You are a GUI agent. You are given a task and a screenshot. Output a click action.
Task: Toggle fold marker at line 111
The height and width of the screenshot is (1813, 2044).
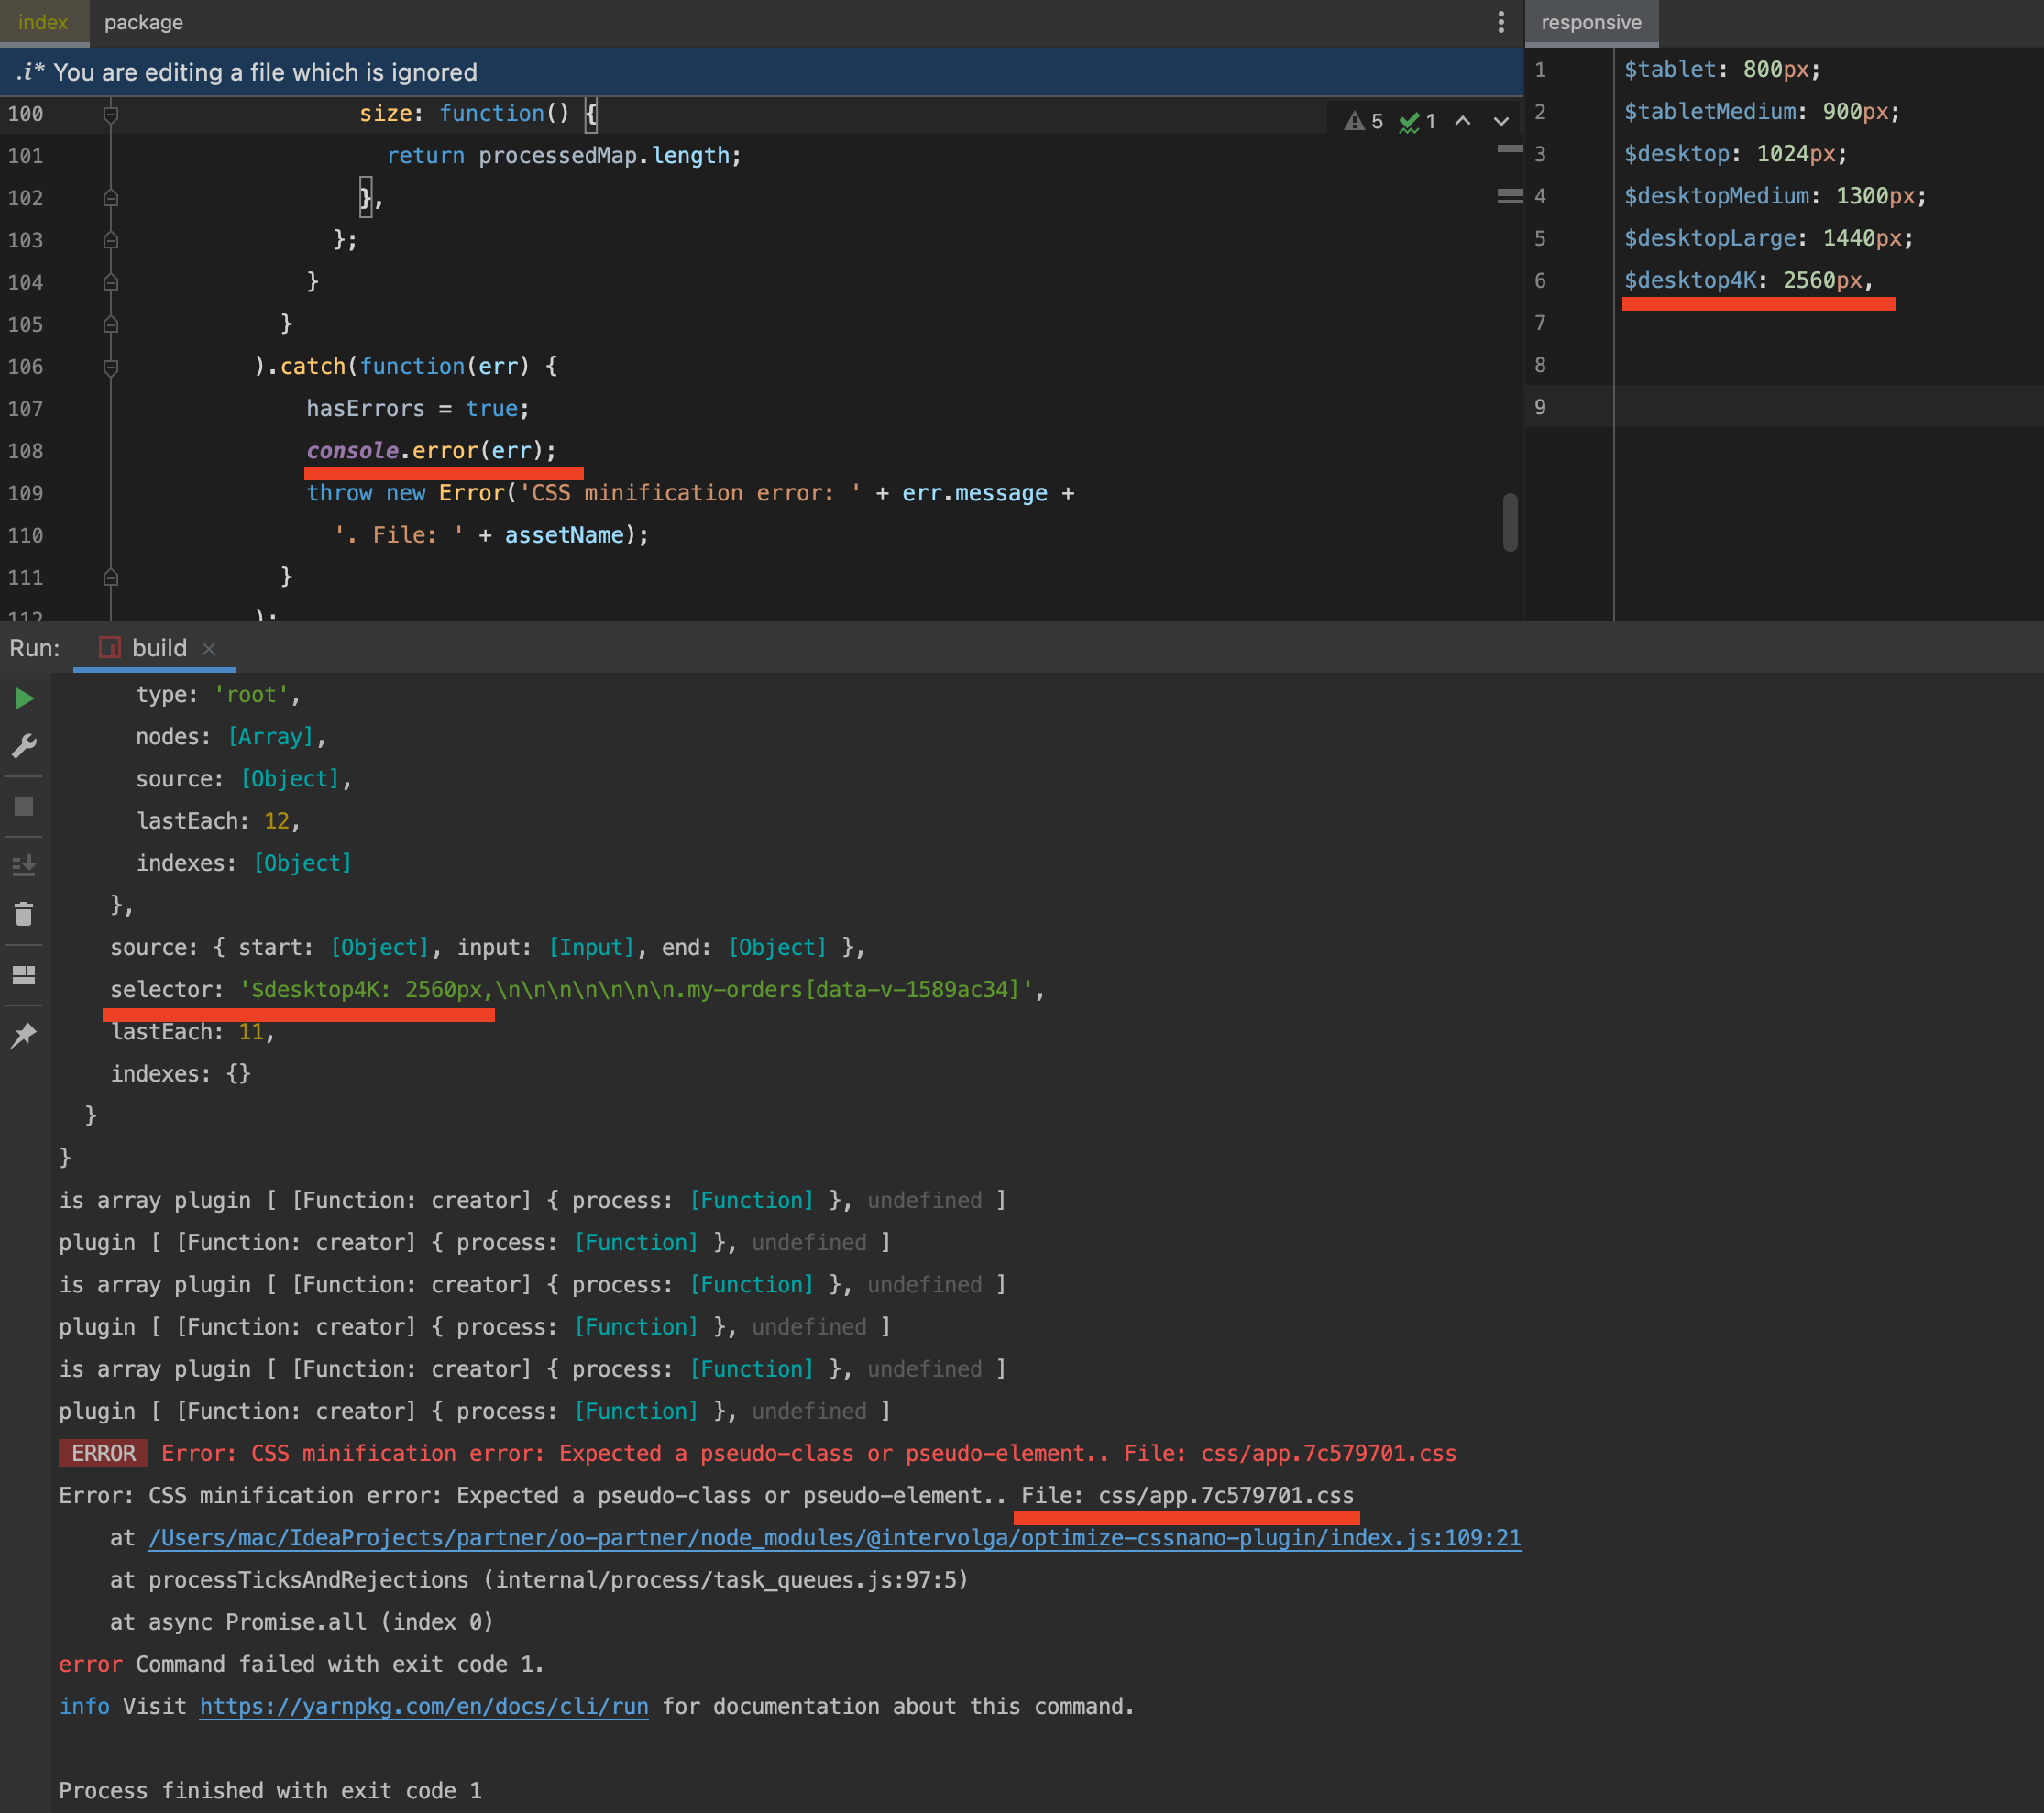coord(111,577)
